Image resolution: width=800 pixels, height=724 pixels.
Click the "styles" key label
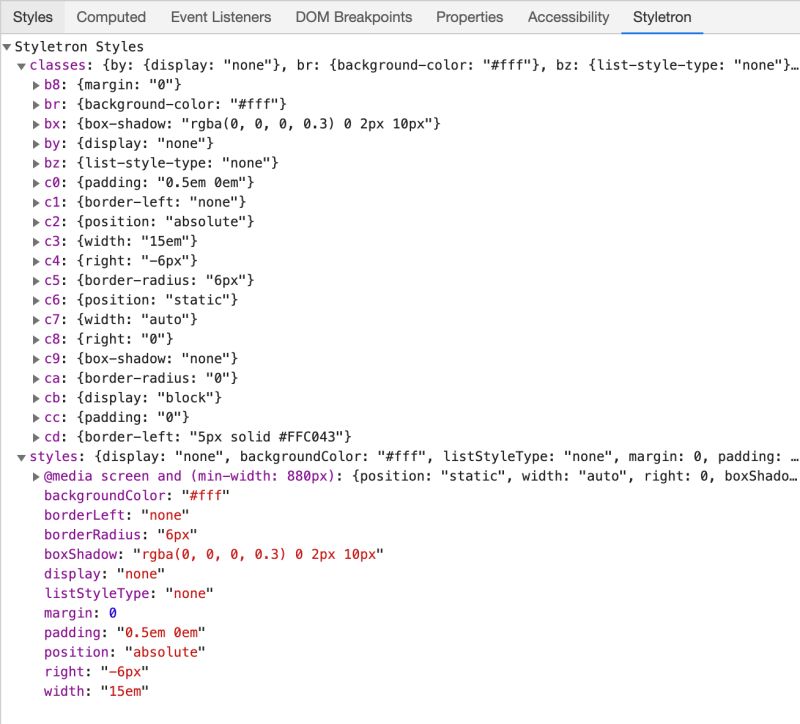click(x=54, y=457)
